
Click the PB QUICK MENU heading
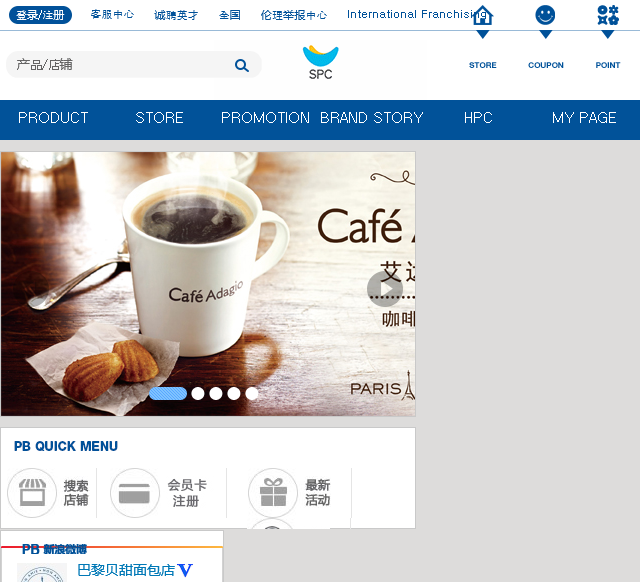pyautogui.click(x=66, y=446)
